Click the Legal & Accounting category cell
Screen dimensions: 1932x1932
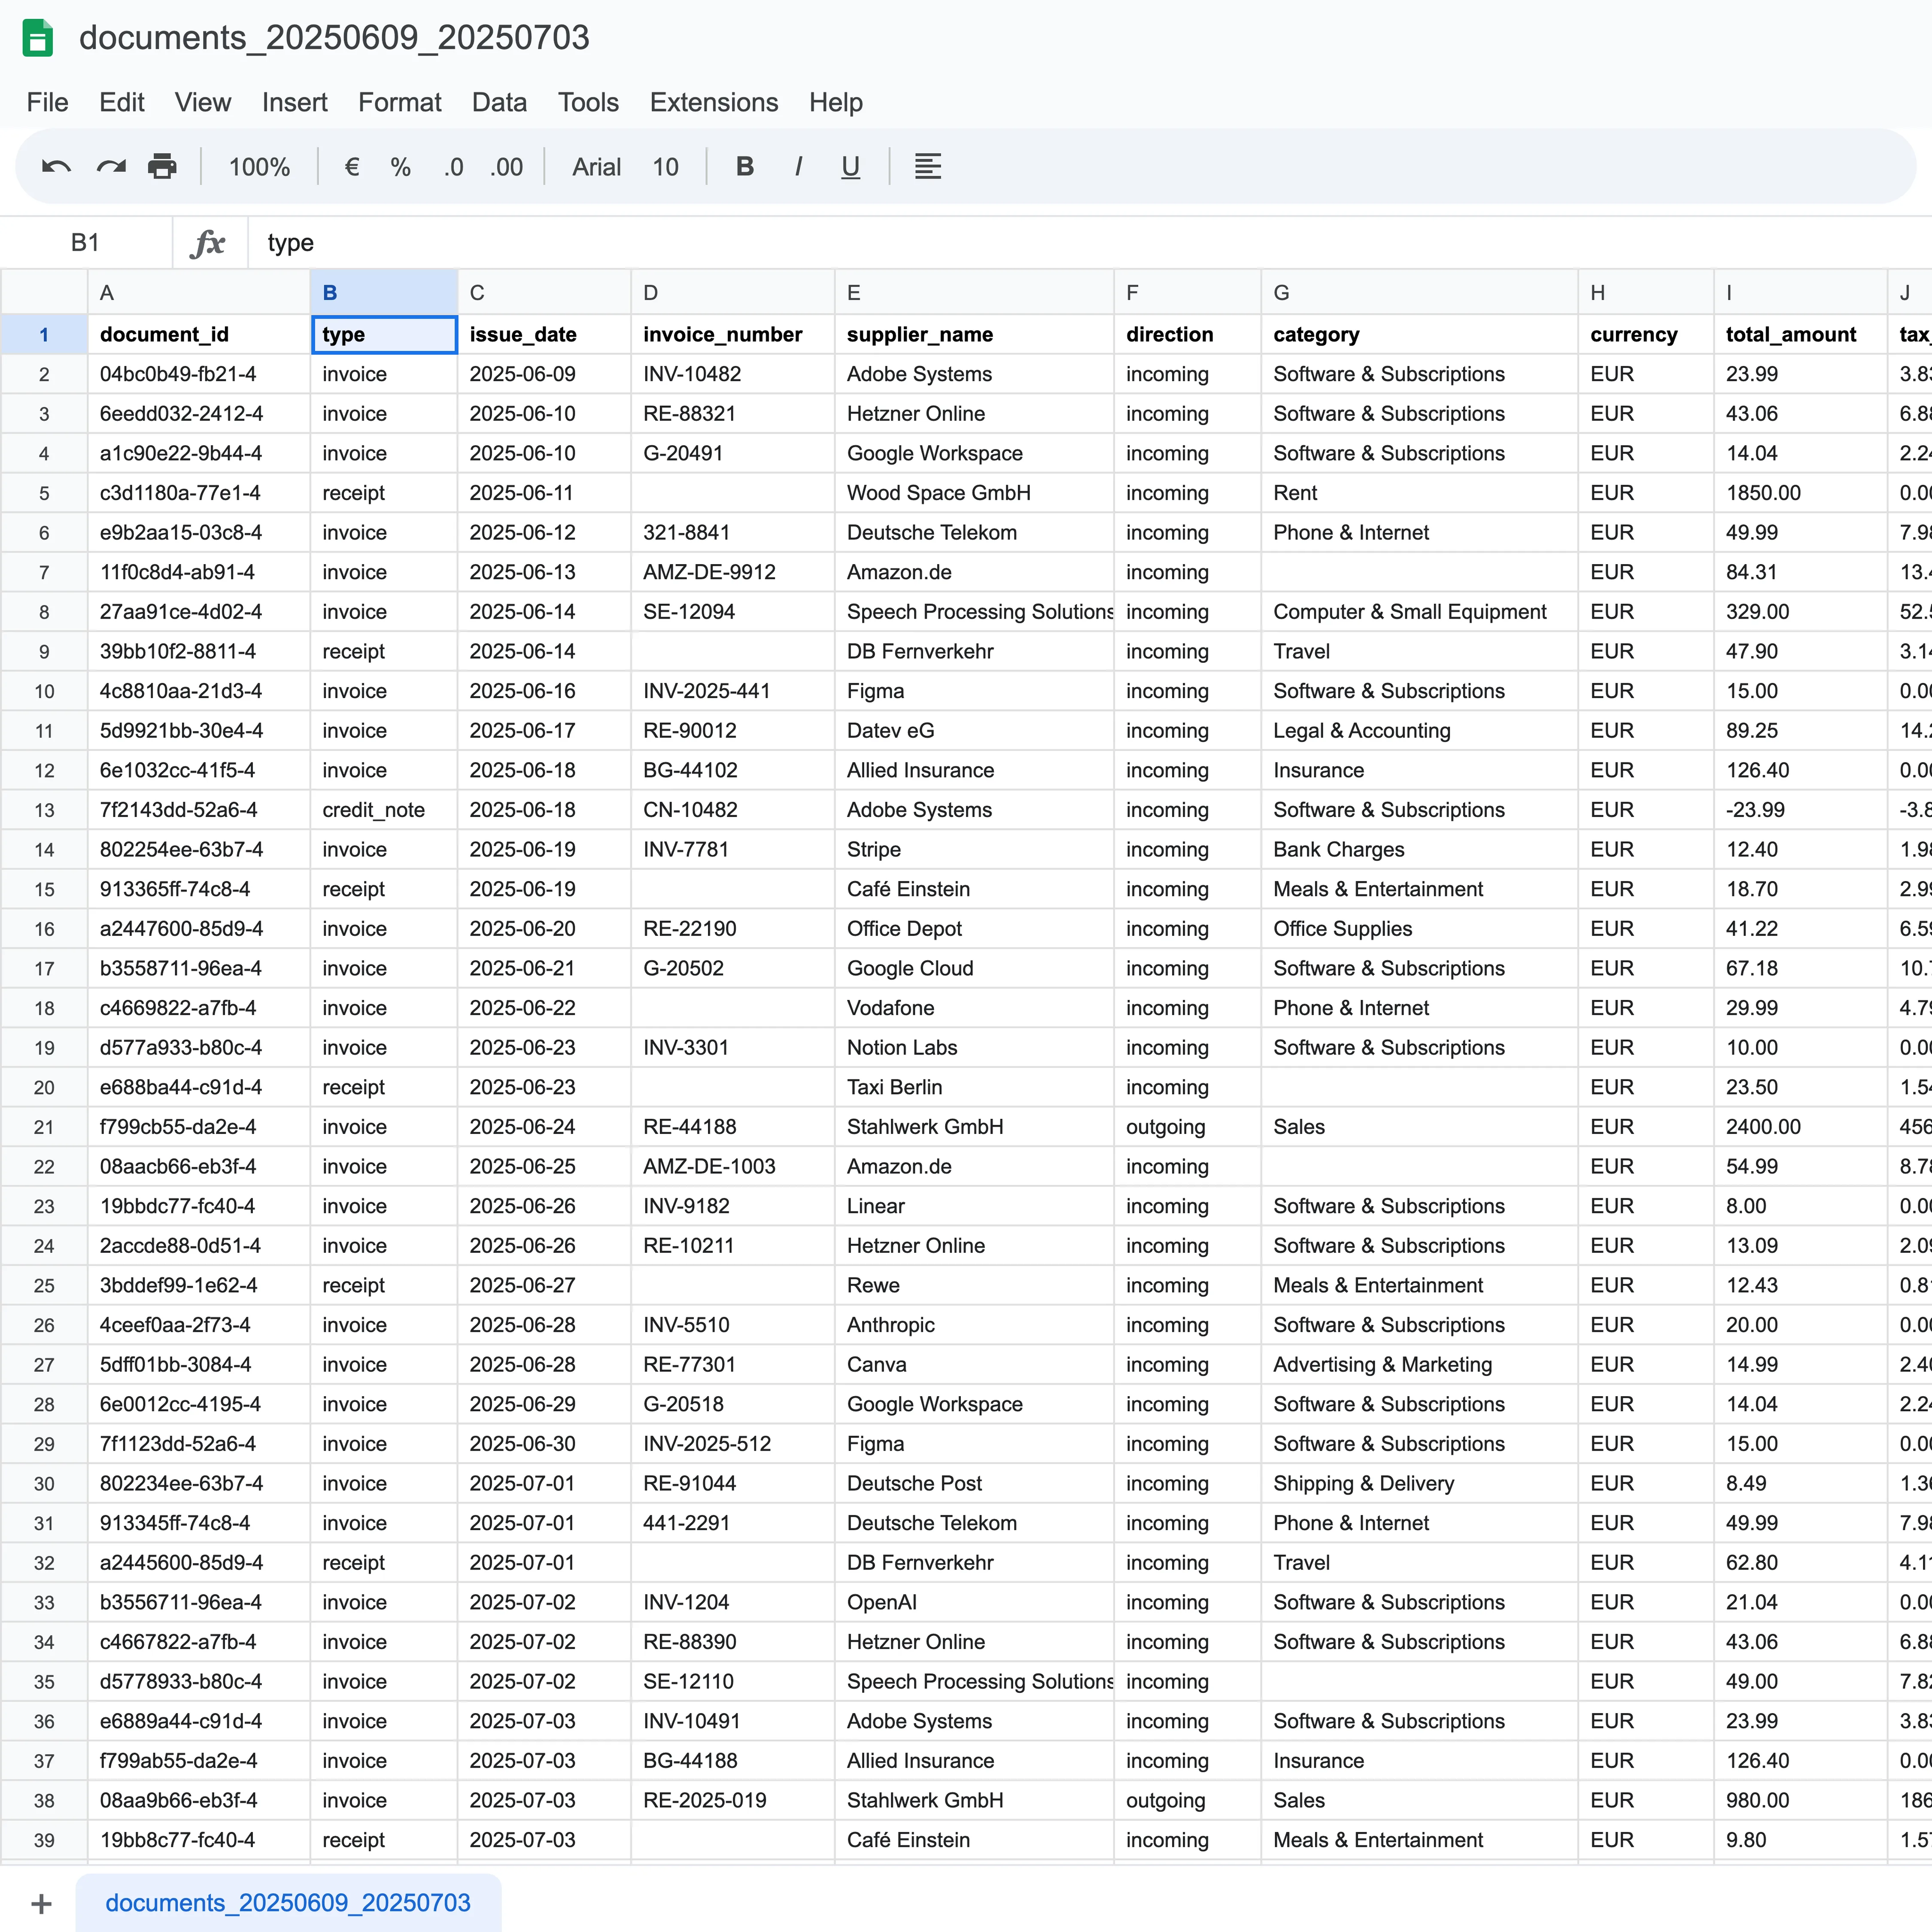[1419, 731]
